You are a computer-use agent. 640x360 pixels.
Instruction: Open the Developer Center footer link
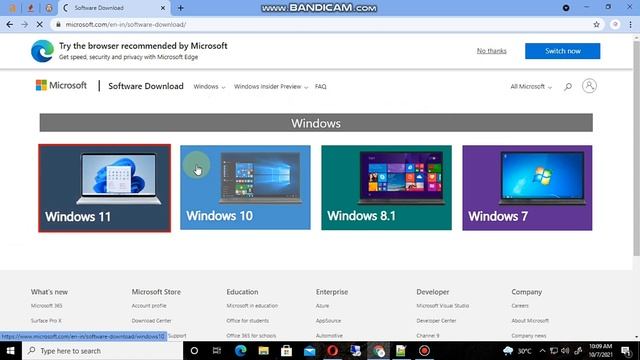(436, 321)
